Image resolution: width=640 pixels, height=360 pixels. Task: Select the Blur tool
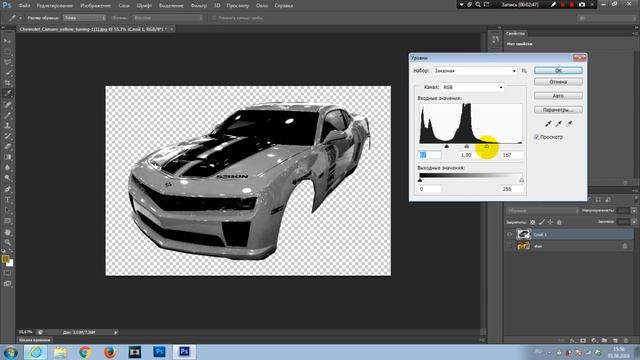point(7,168)
